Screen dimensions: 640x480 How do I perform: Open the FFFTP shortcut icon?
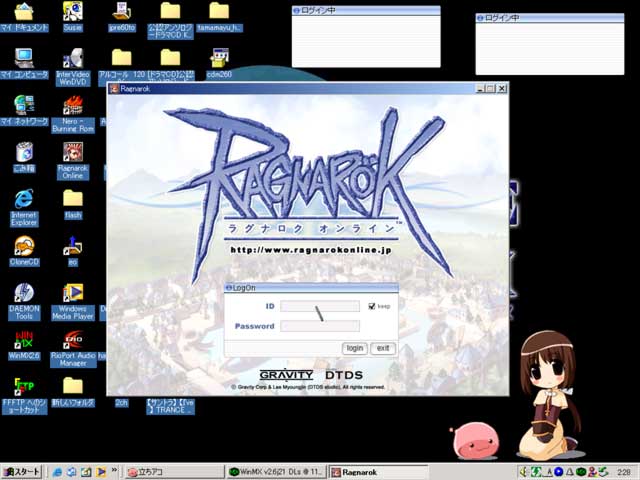[x=24, y=387]
